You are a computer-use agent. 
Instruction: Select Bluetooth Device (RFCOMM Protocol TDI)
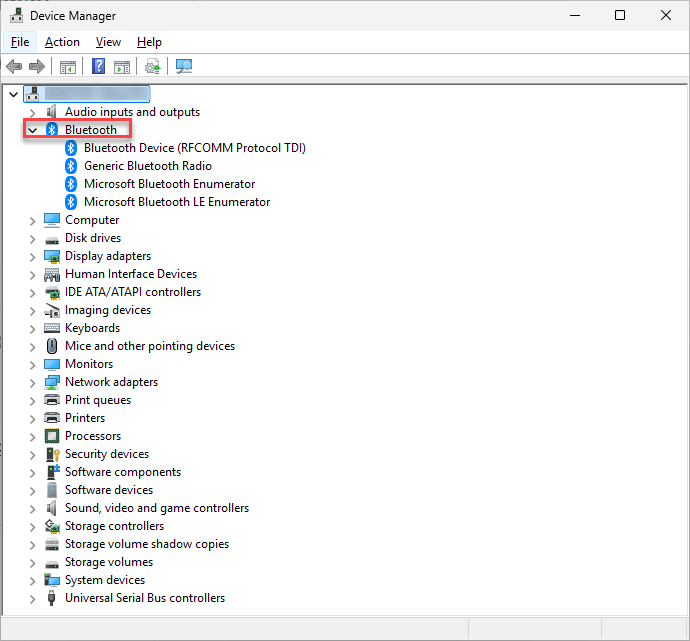click(194, 148)
